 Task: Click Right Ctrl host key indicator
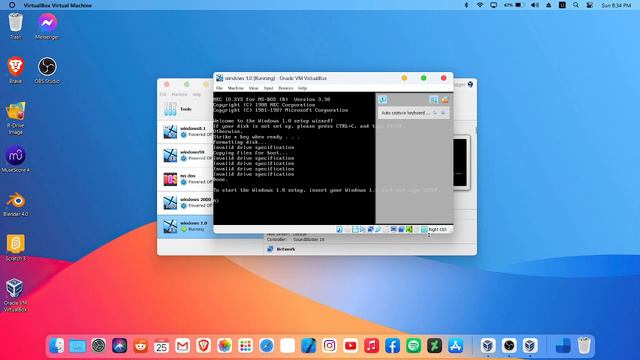438,229
